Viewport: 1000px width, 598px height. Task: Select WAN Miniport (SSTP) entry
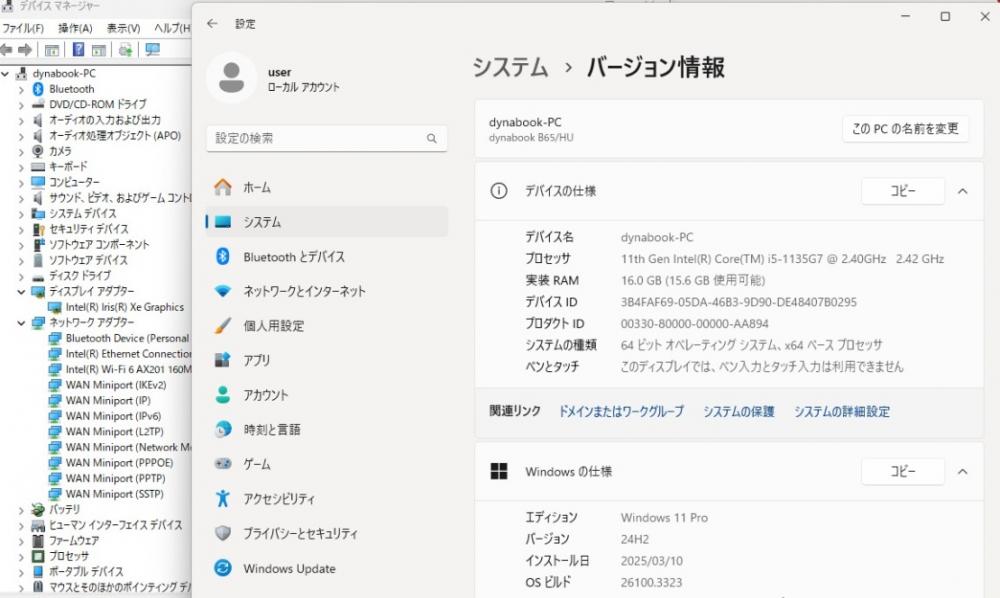coord(114,493)
